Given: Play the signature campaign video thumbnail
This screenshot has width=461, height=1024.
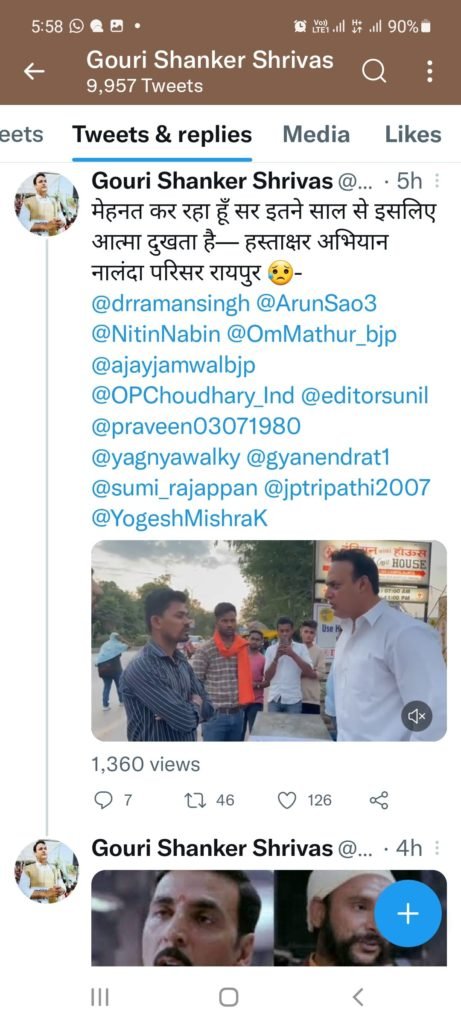Looking at the screenshot, I should click(269, 641).
